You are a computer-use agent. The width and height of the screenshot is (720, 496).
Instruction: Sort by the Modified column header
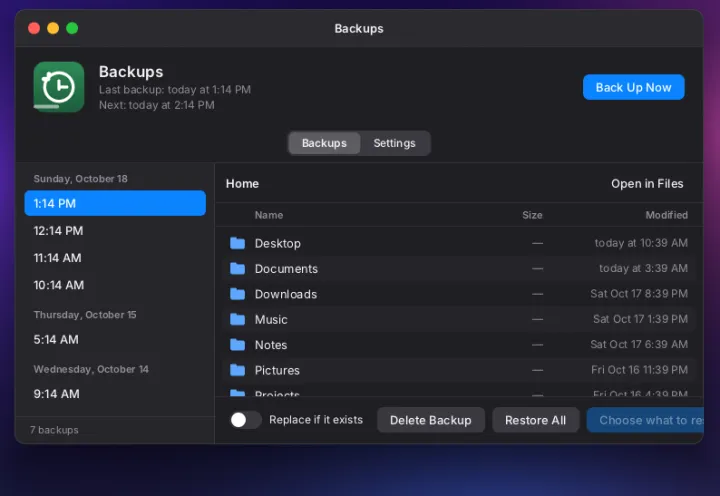coord(666,215)
